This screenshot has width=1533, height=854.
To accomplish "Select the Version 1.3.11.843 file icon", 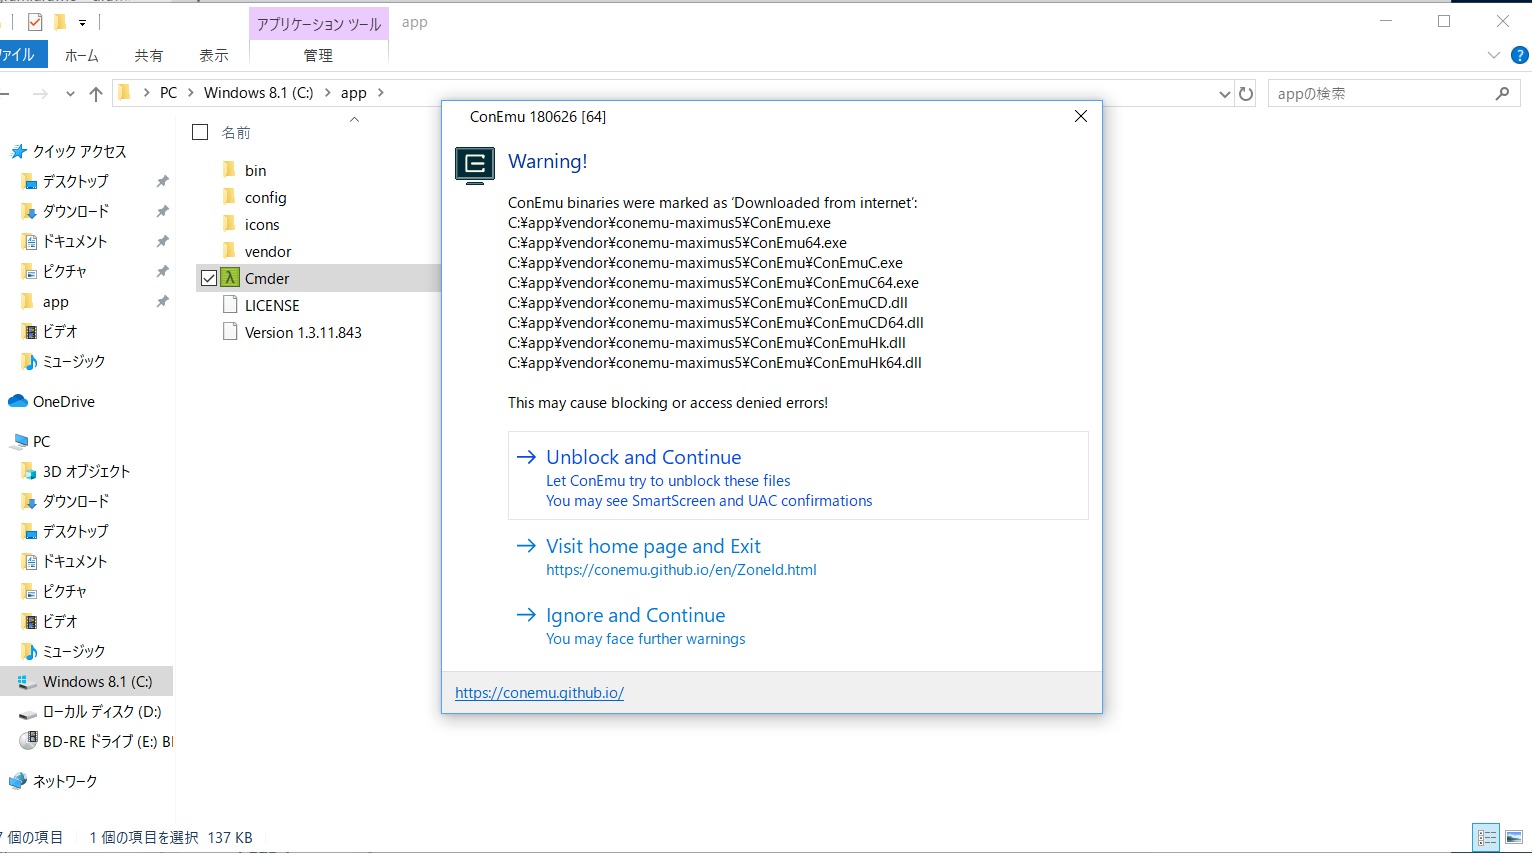I will tap(230, 332).
